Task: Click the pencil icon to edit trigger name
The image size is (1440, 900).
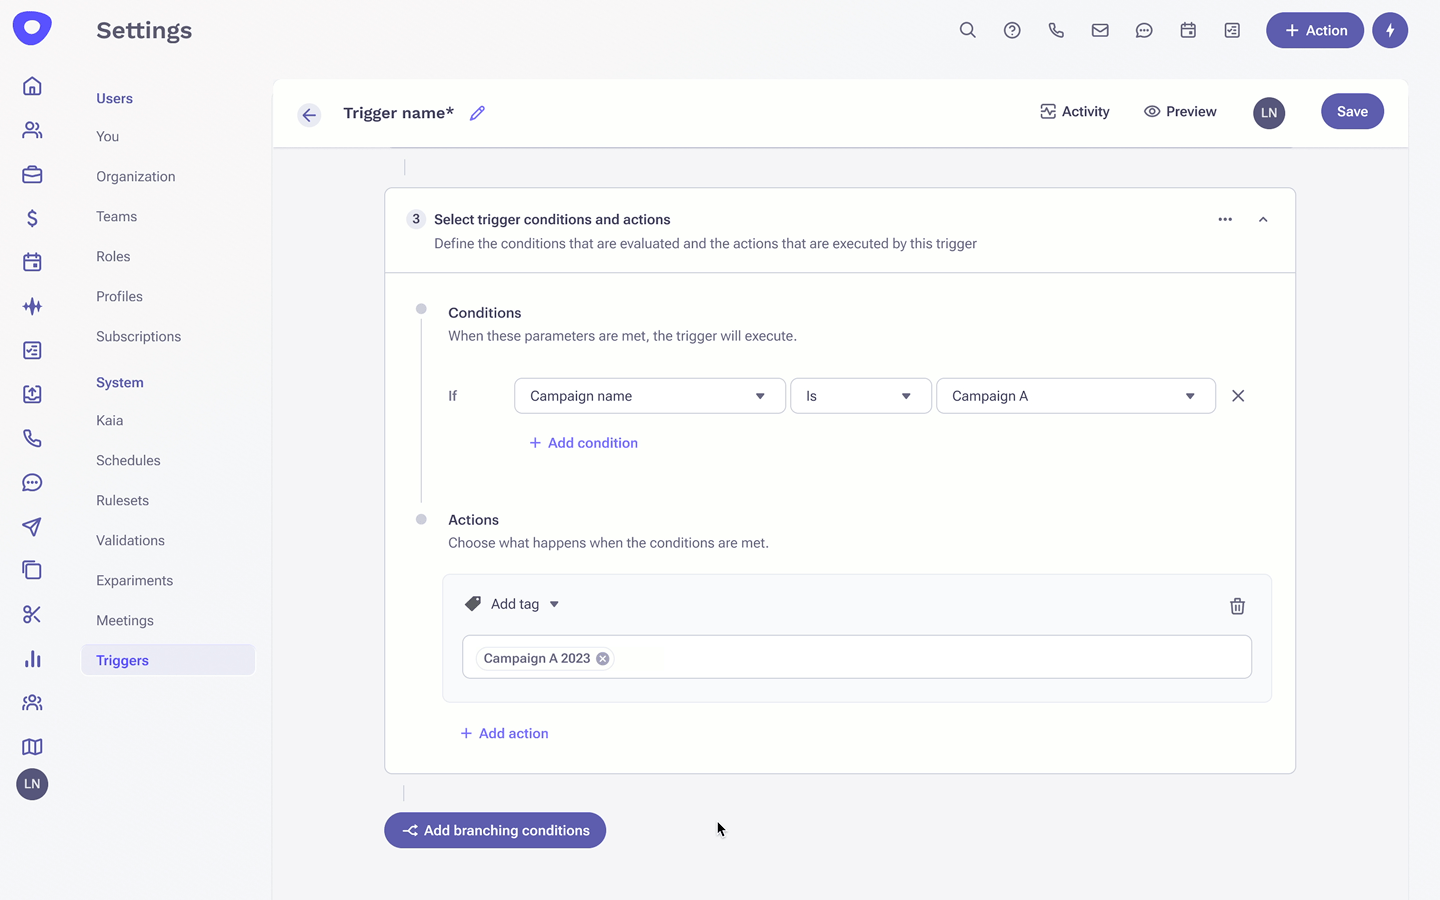Action: point(477,113)
